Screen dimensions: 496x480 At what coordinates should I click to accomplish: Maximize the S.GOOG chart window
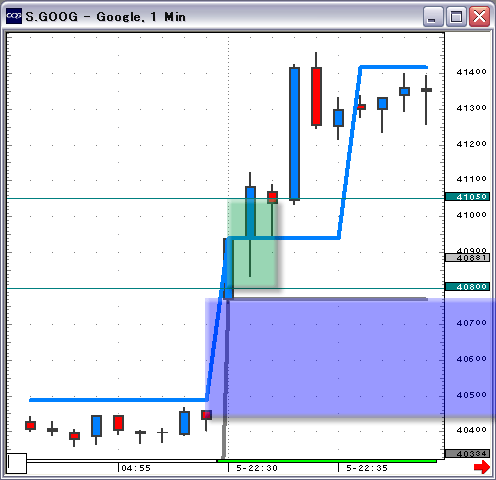pos(456,16)
